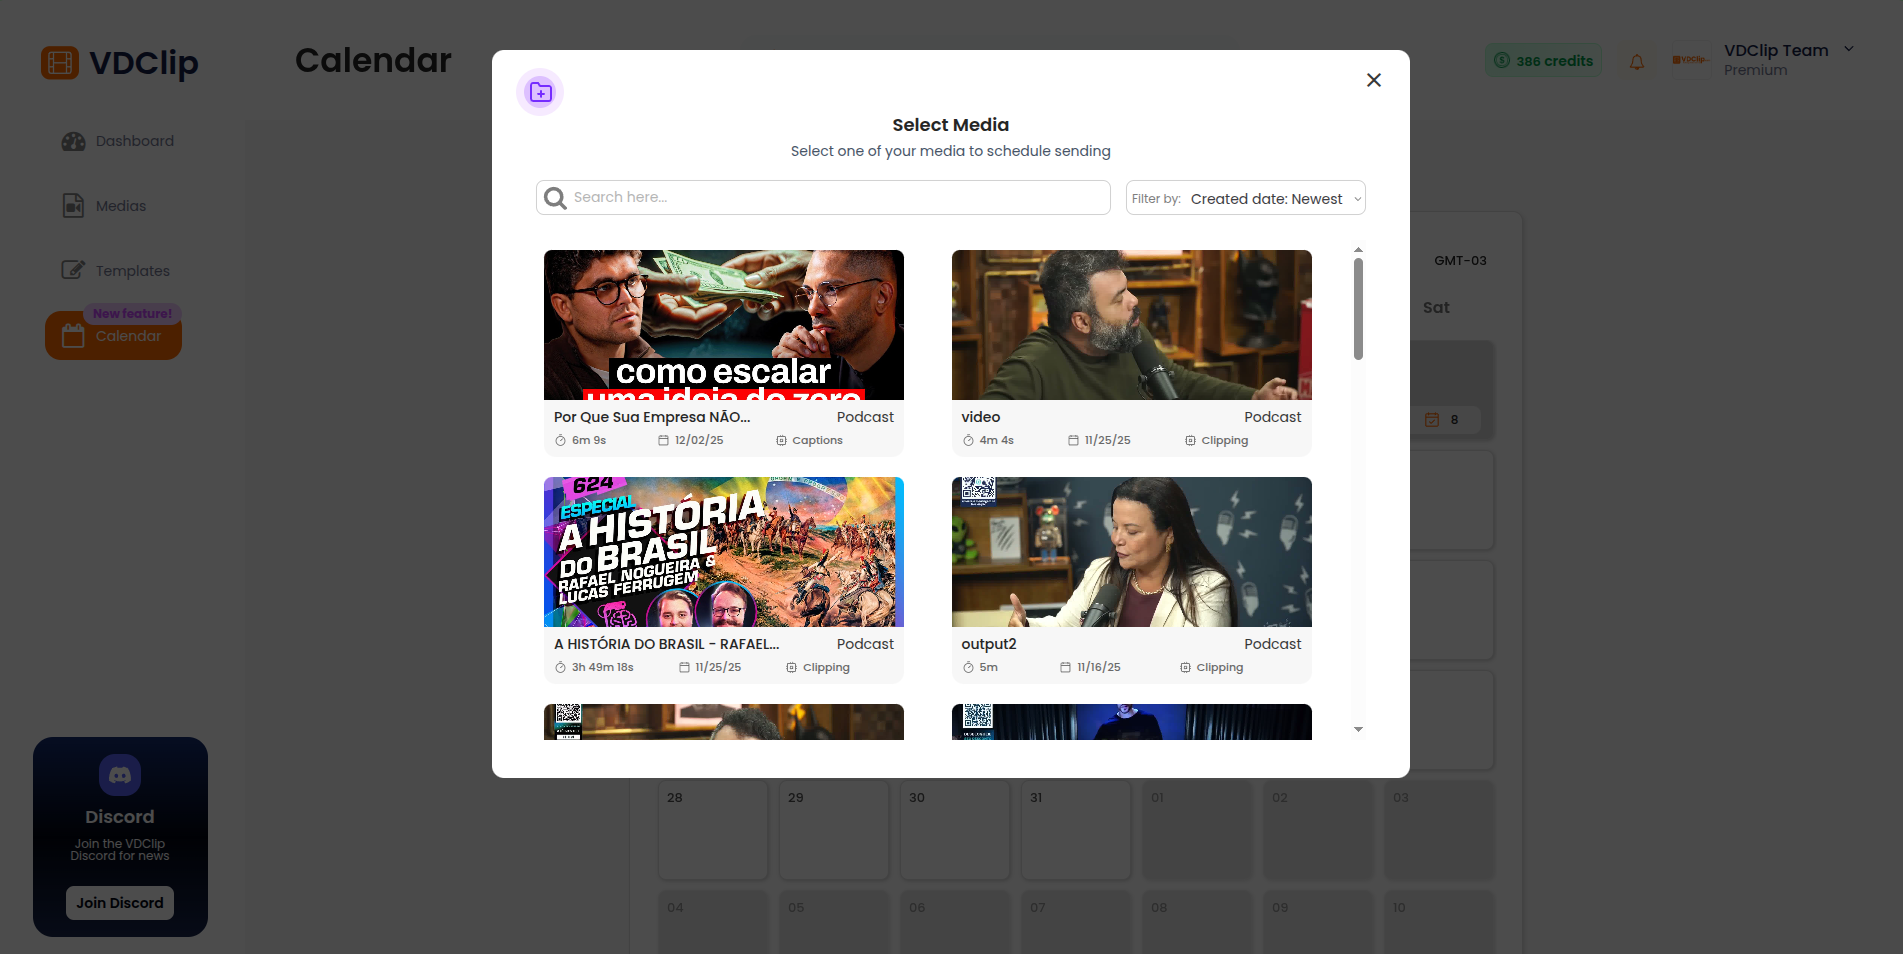Click the coin icon beside 386 credits
Viewport: 1903px width, 954px height.
[1502, 60]
